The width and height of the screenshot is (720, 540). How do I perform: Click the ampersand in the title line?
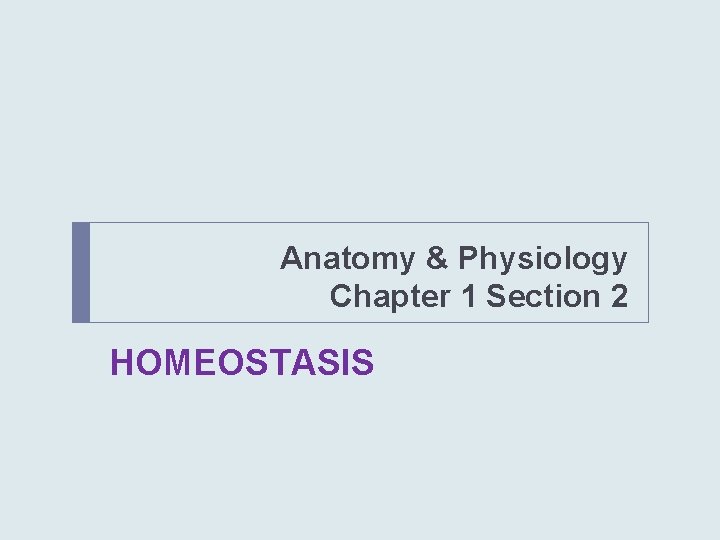[437, 259]
